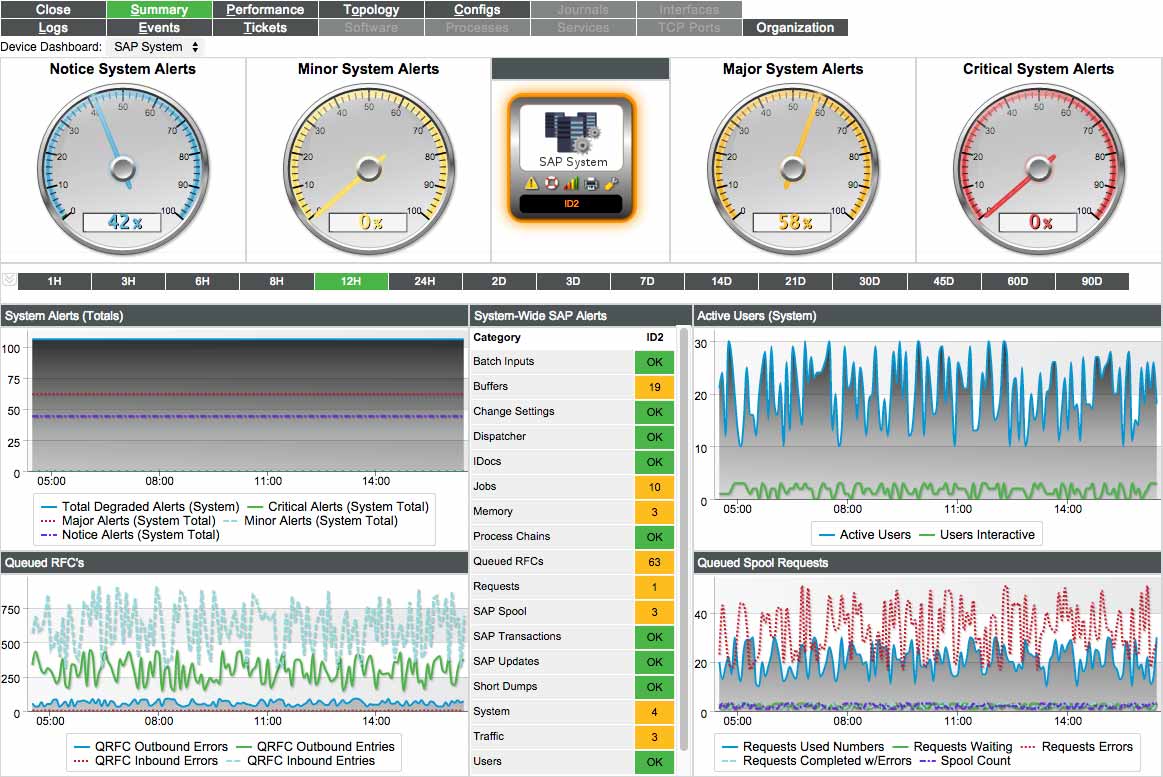This screenshot has width=1163, height=777.
Task: Click the Memory alert value 3
Action: click(x=654, y=512)
